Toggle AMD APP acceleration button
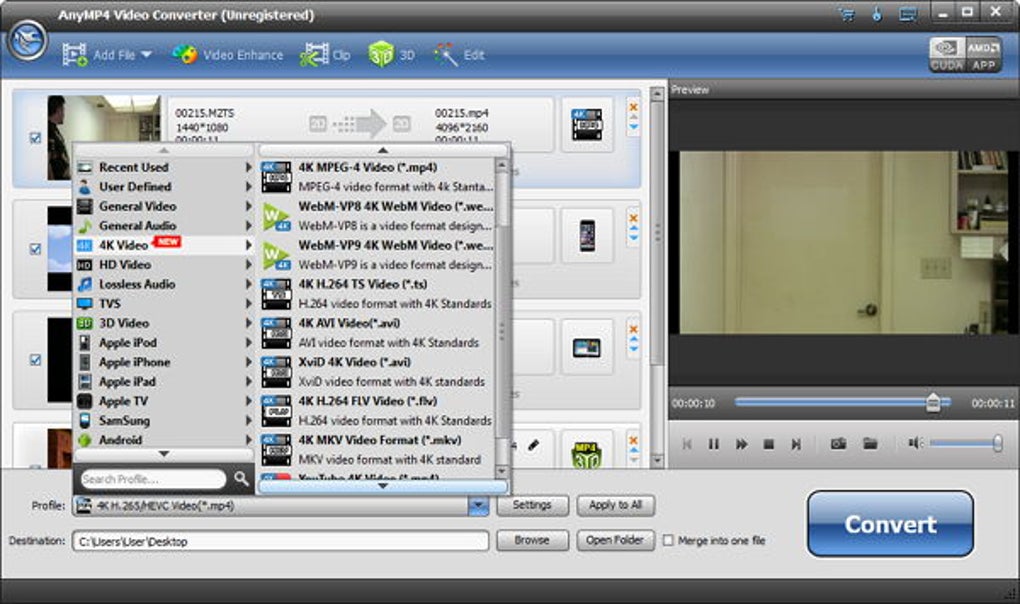The height and width of the screenshot is (604, 1020). pyautogui.click(x=983, y=55)
